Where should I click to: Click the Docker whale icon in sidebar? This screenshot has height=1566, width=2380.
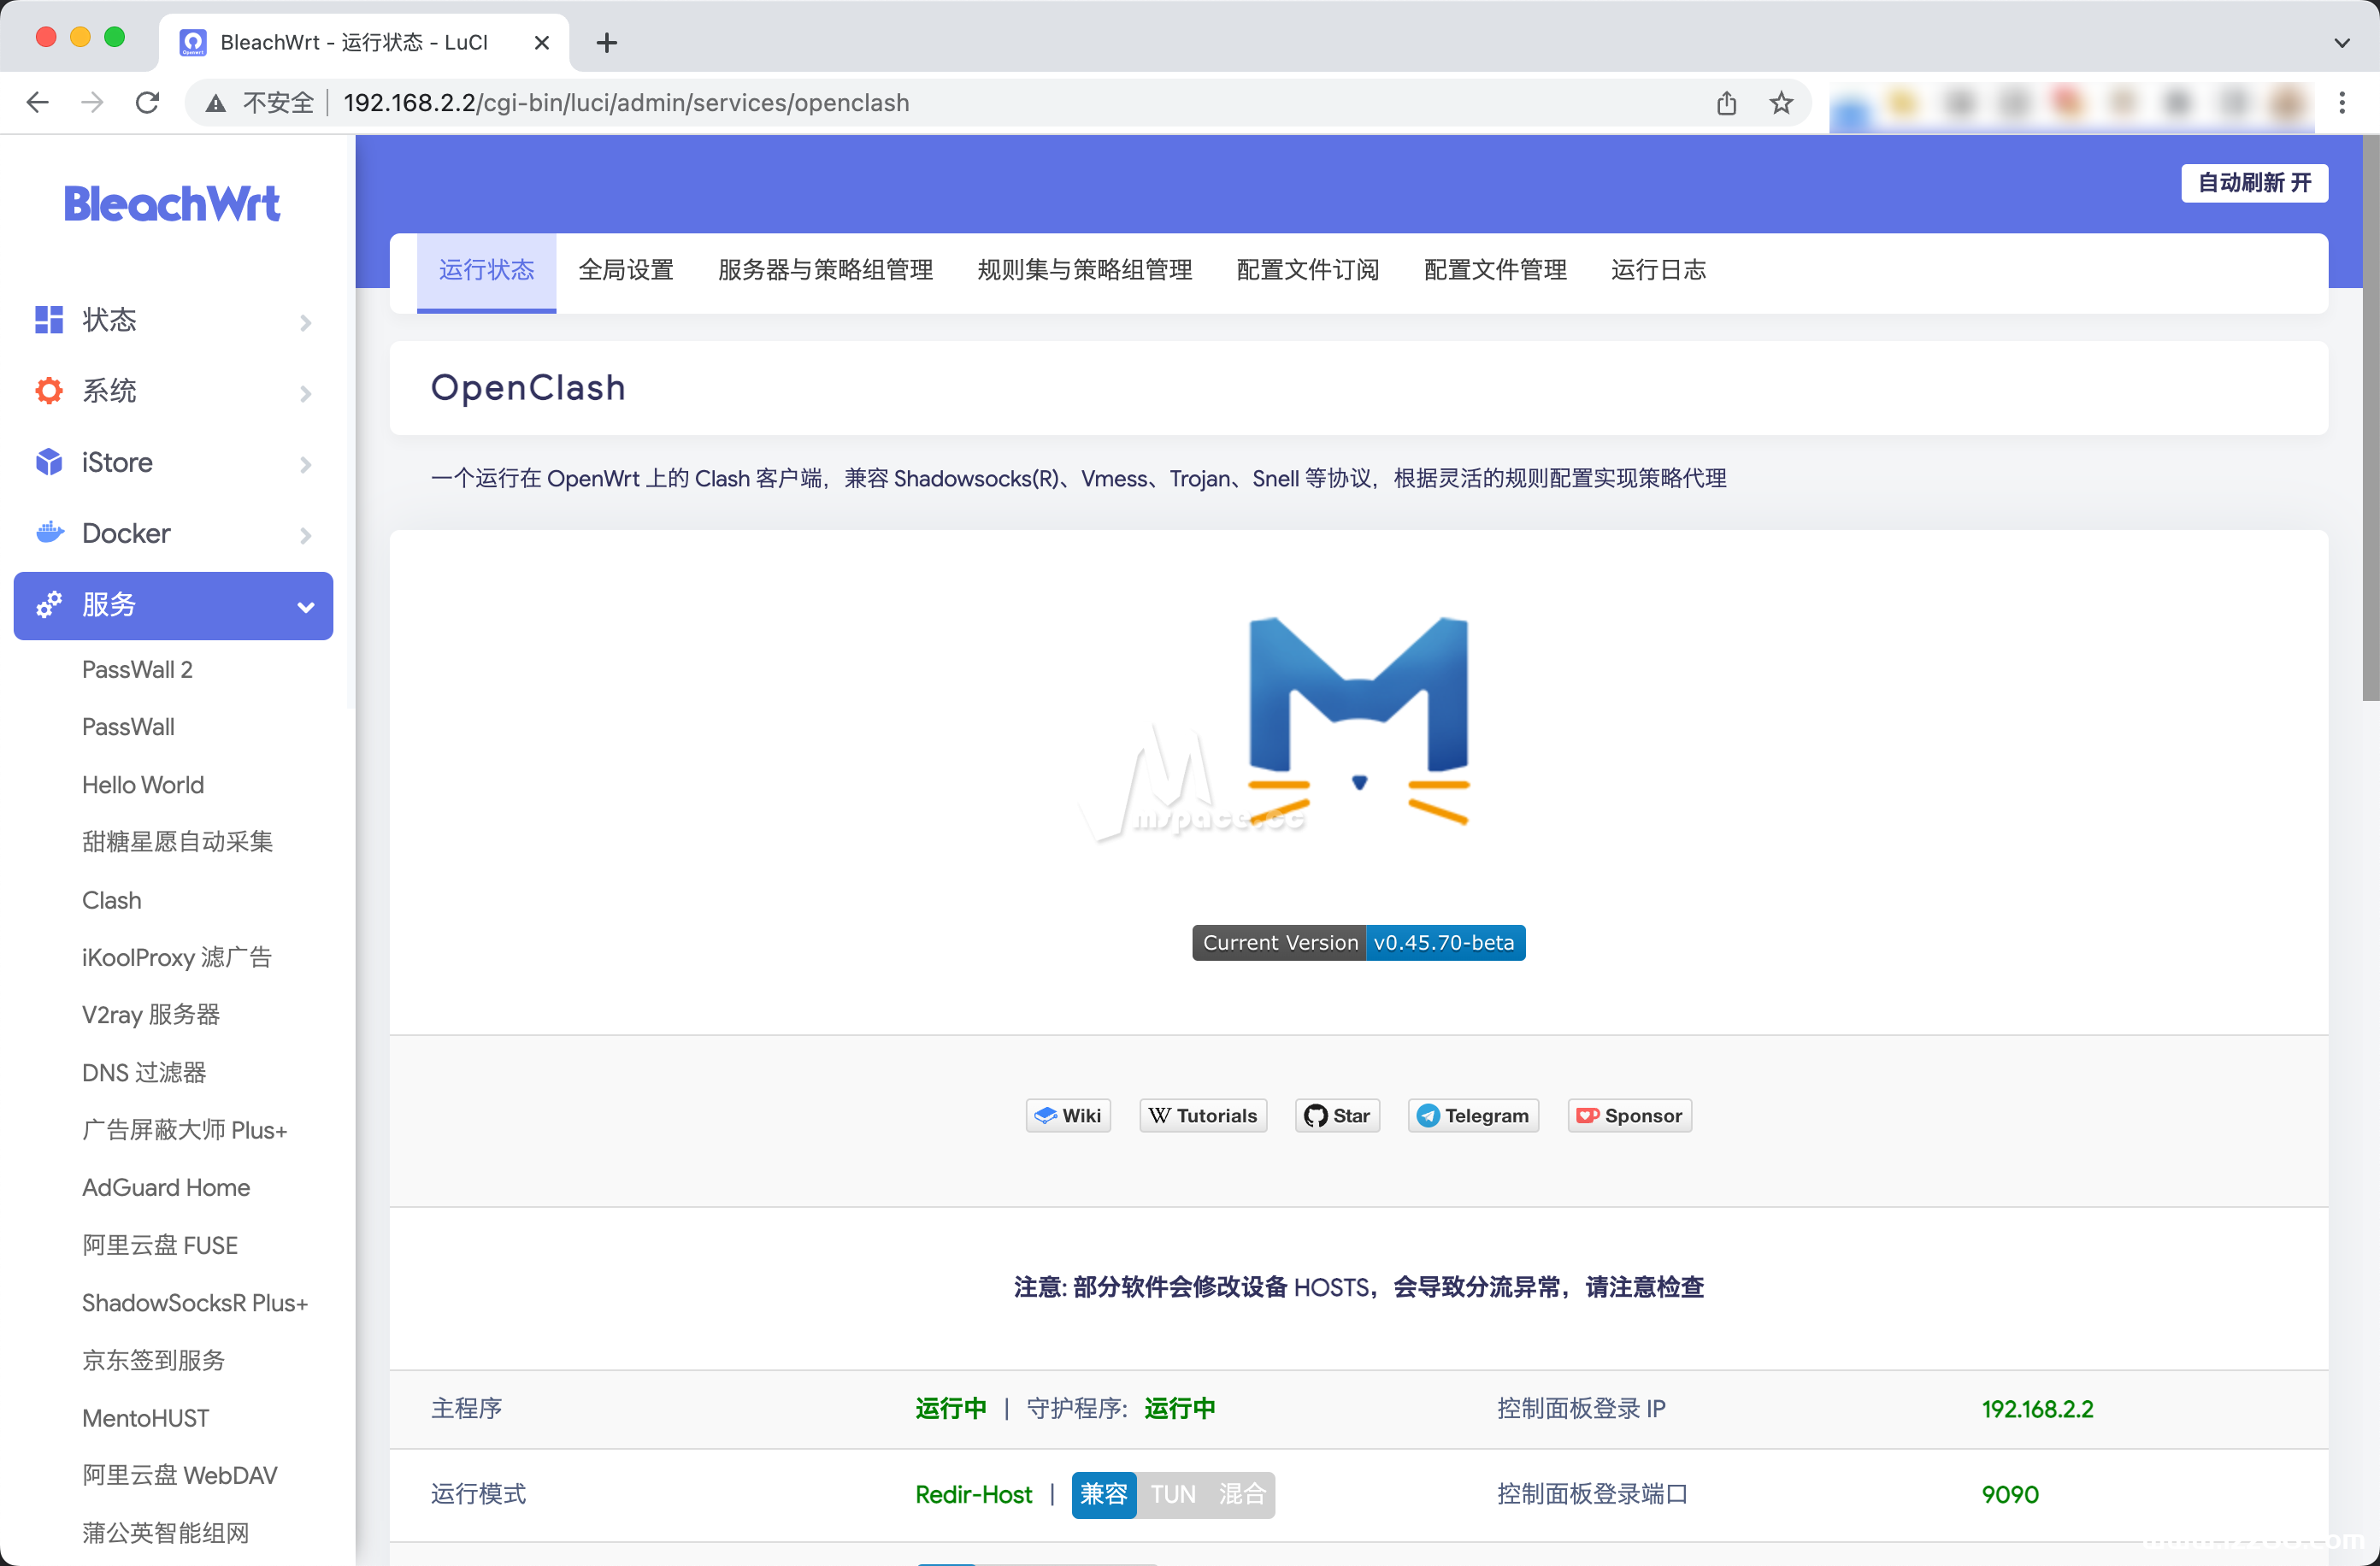coord(47,533)
